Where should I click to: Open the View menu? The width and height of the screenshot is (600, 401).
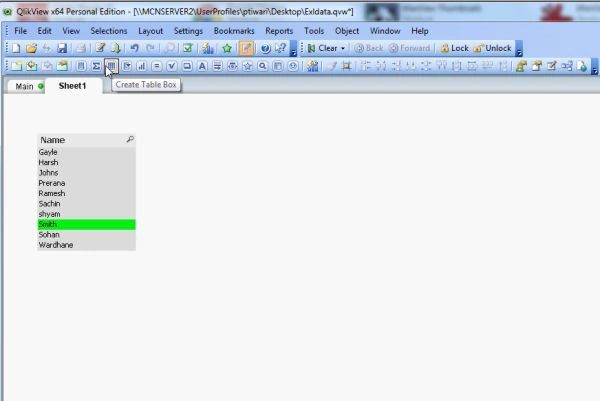[71, 31]
